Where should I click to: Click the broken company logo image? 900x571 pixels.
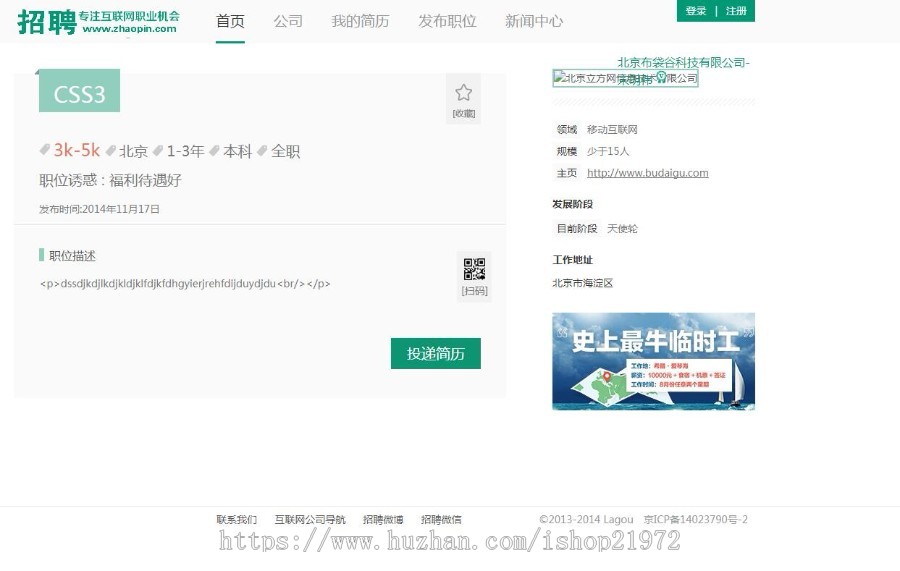click(x=625, y=78)
